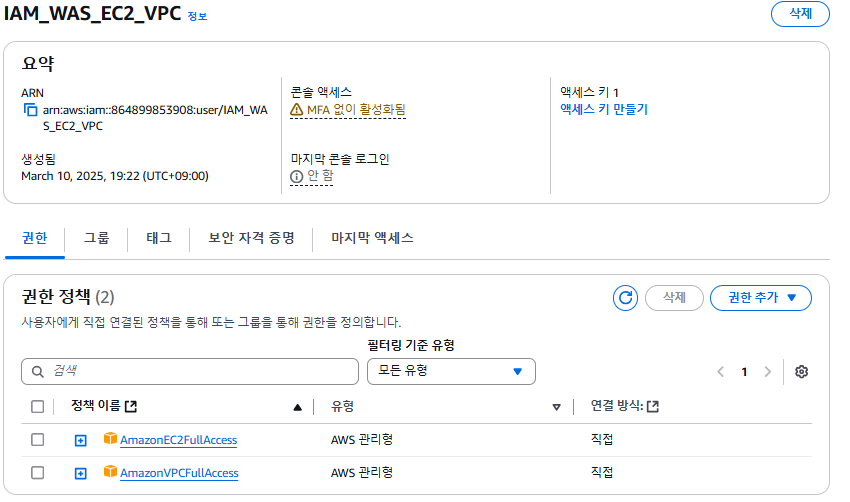
Task: Click the 액세스 키 만들기 link
Action: [604, 110]
